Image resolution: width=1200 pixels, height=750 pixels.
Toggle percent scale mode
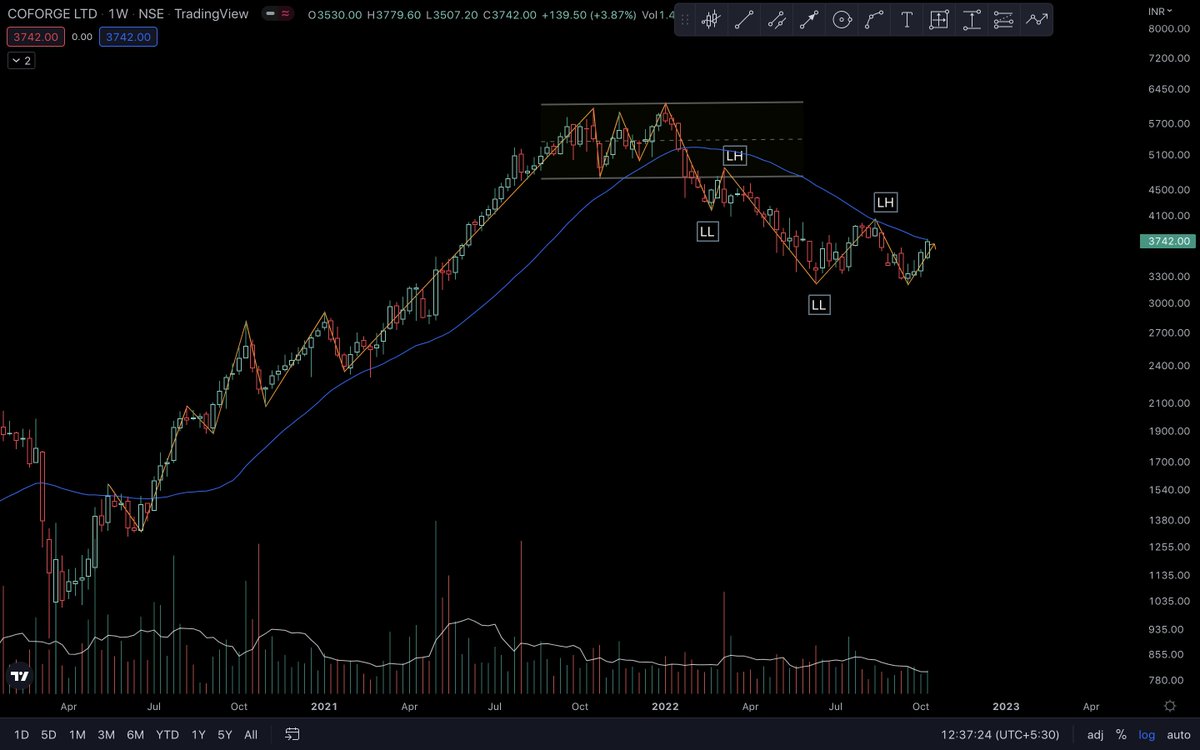pyautogui.click(x=1121, y=734)
